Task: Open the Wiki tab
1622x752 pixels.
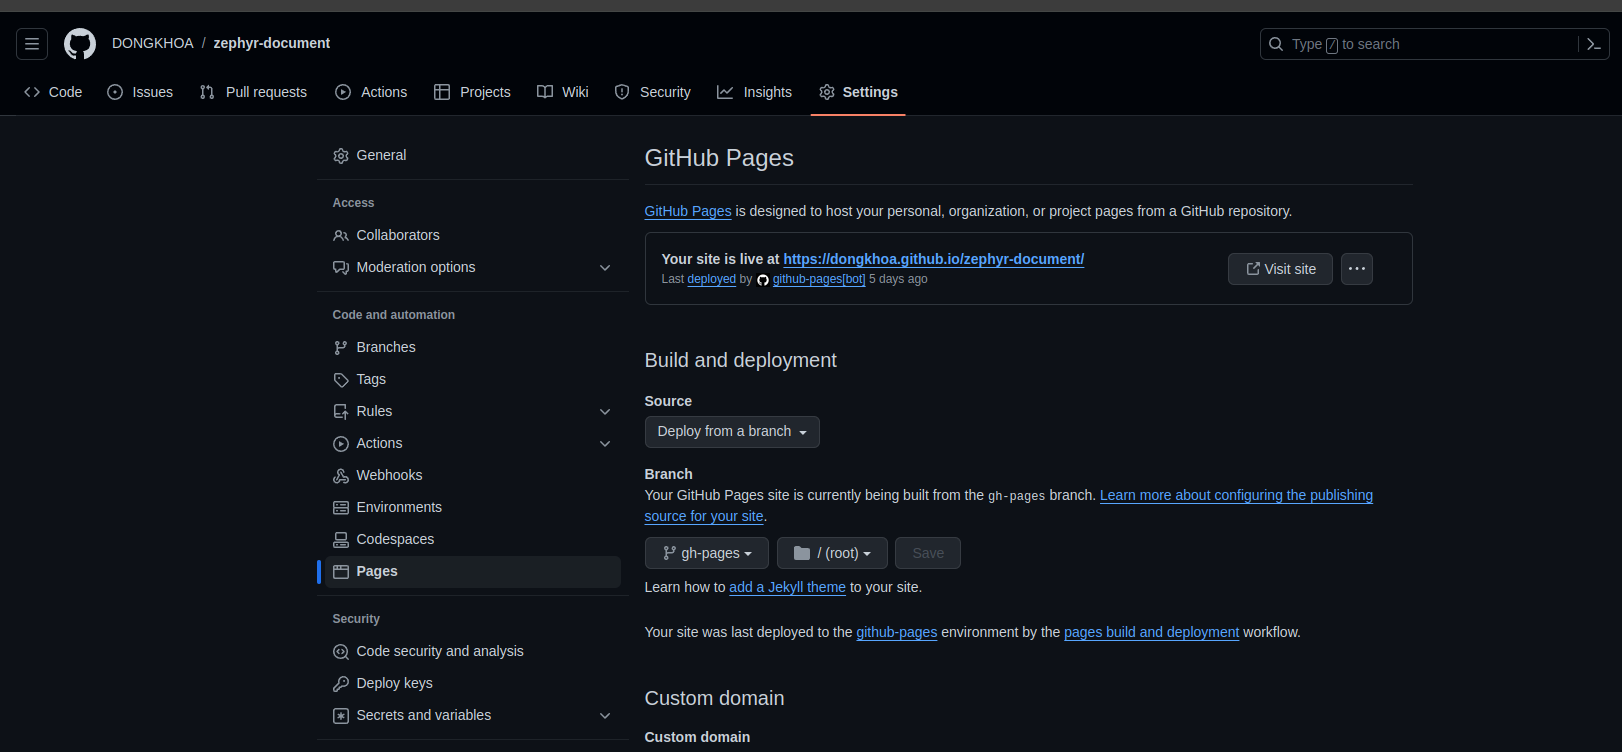Action: click(563, 92)
